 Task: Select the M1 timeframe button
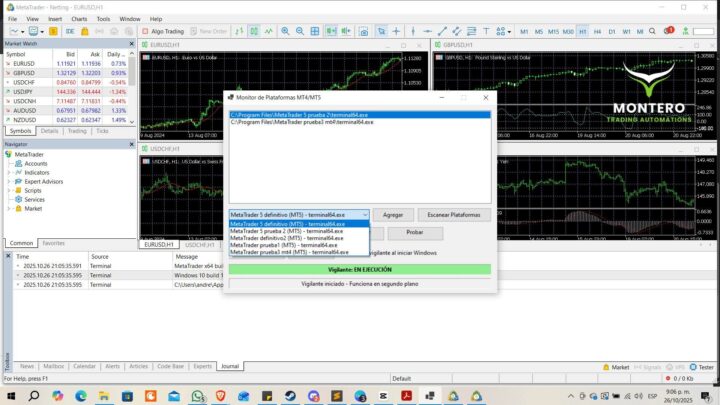click(523, 31)
